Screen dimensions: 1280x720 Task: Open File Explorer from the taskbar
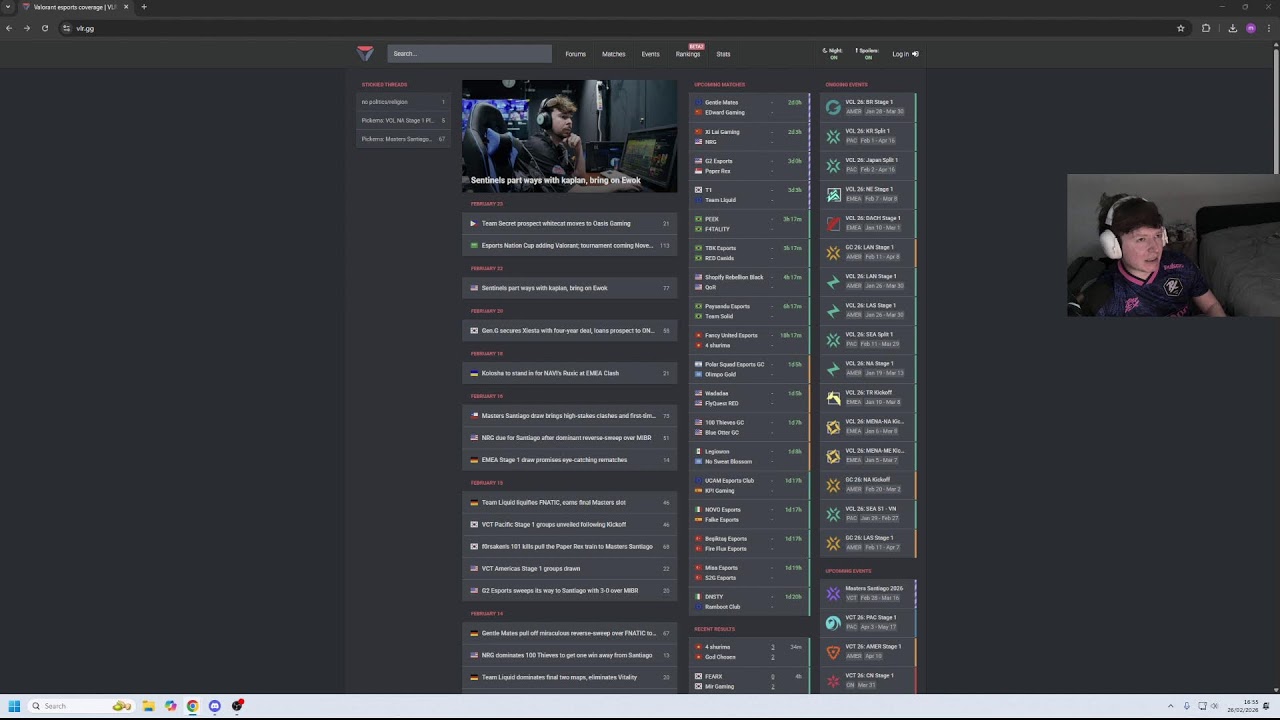[148, 706]
